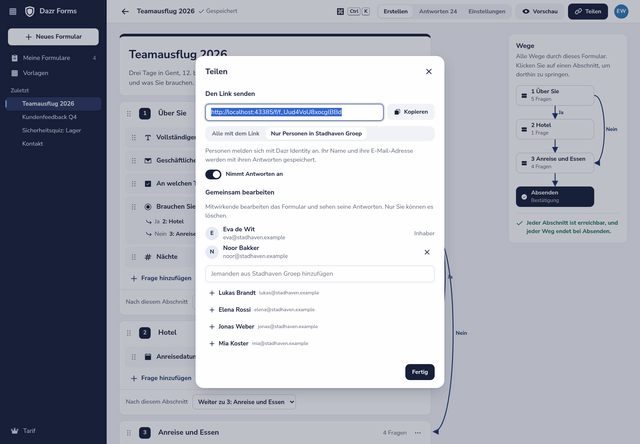
Task: Click the Teilen button in header
Action: coord(588,11)
